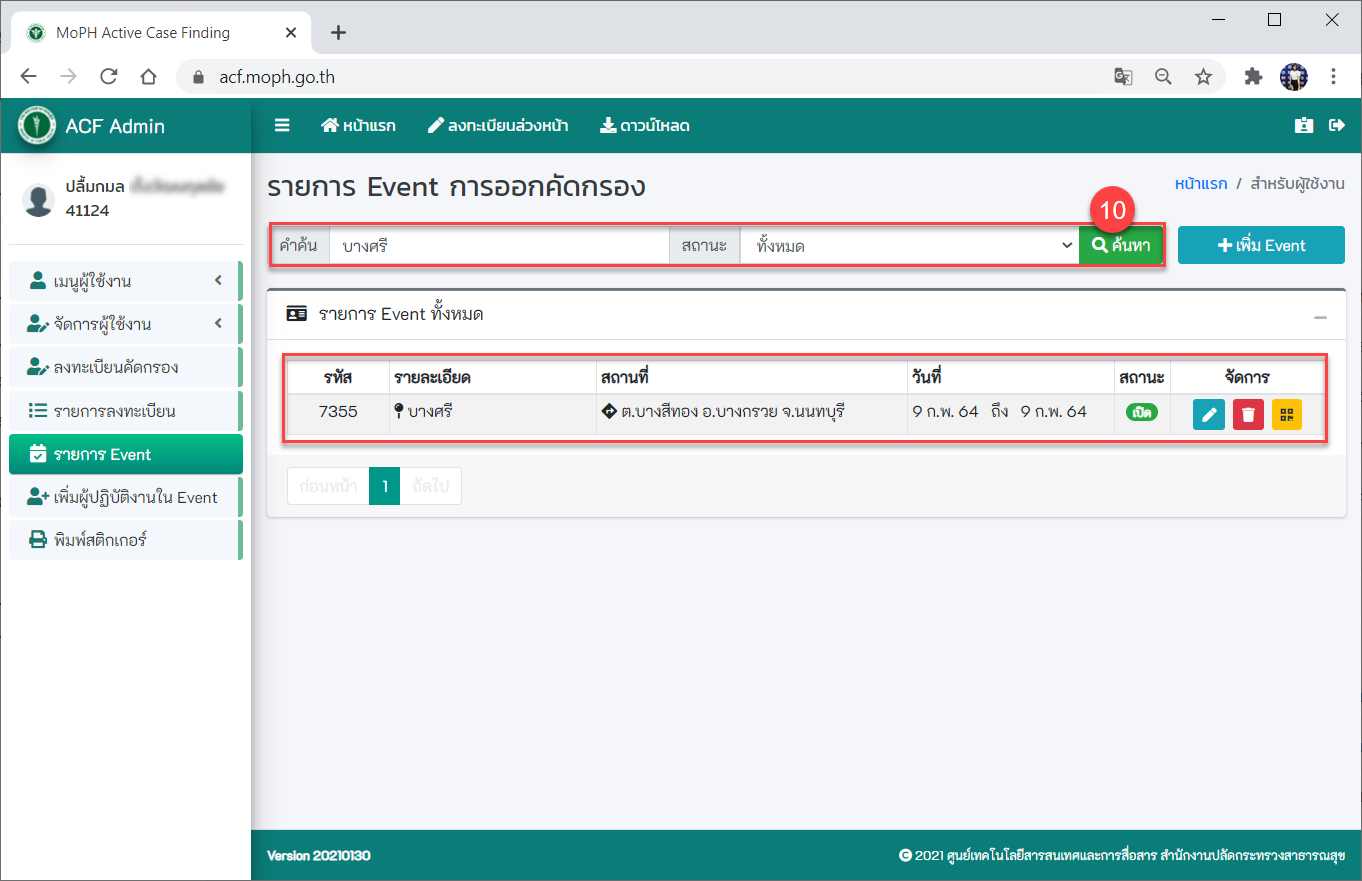
Task: Click the หน้าแรก breadcrumb link
Action: pos(1200,184)
